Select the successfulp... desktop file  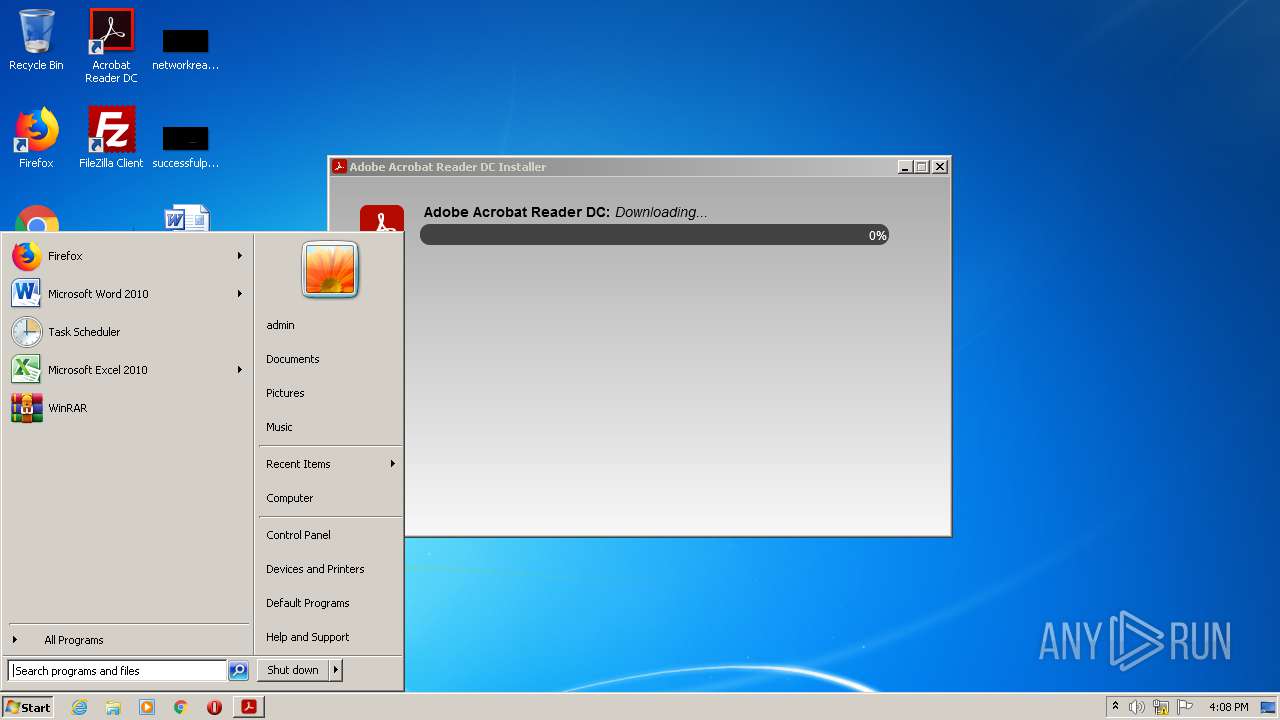[185, 146]
